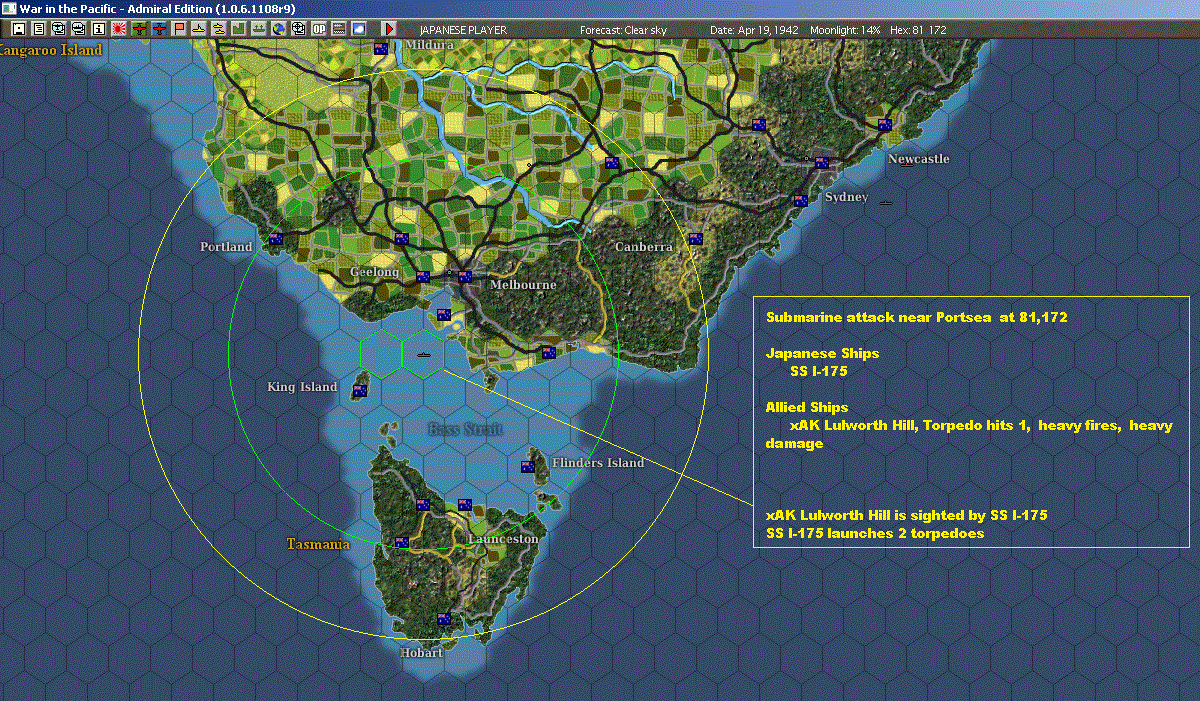Click the 'Moonlight: 14%' status text

(845, 30)
